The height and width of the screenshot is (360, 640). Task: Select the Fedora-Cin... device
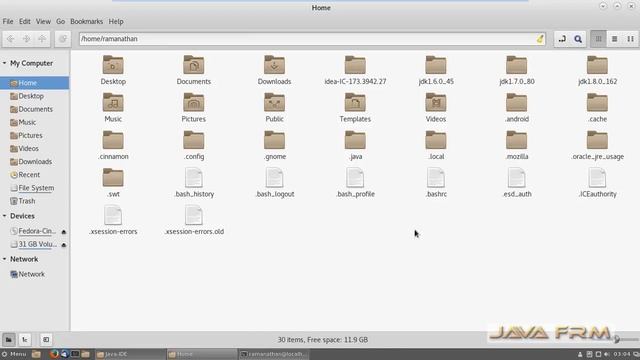(33, 231)
